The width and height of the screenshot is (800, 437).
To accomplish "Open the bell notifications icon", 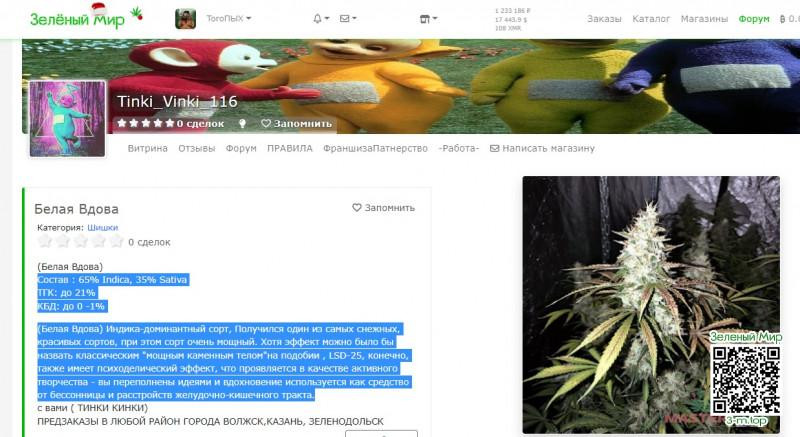I will tap(317, 18).
